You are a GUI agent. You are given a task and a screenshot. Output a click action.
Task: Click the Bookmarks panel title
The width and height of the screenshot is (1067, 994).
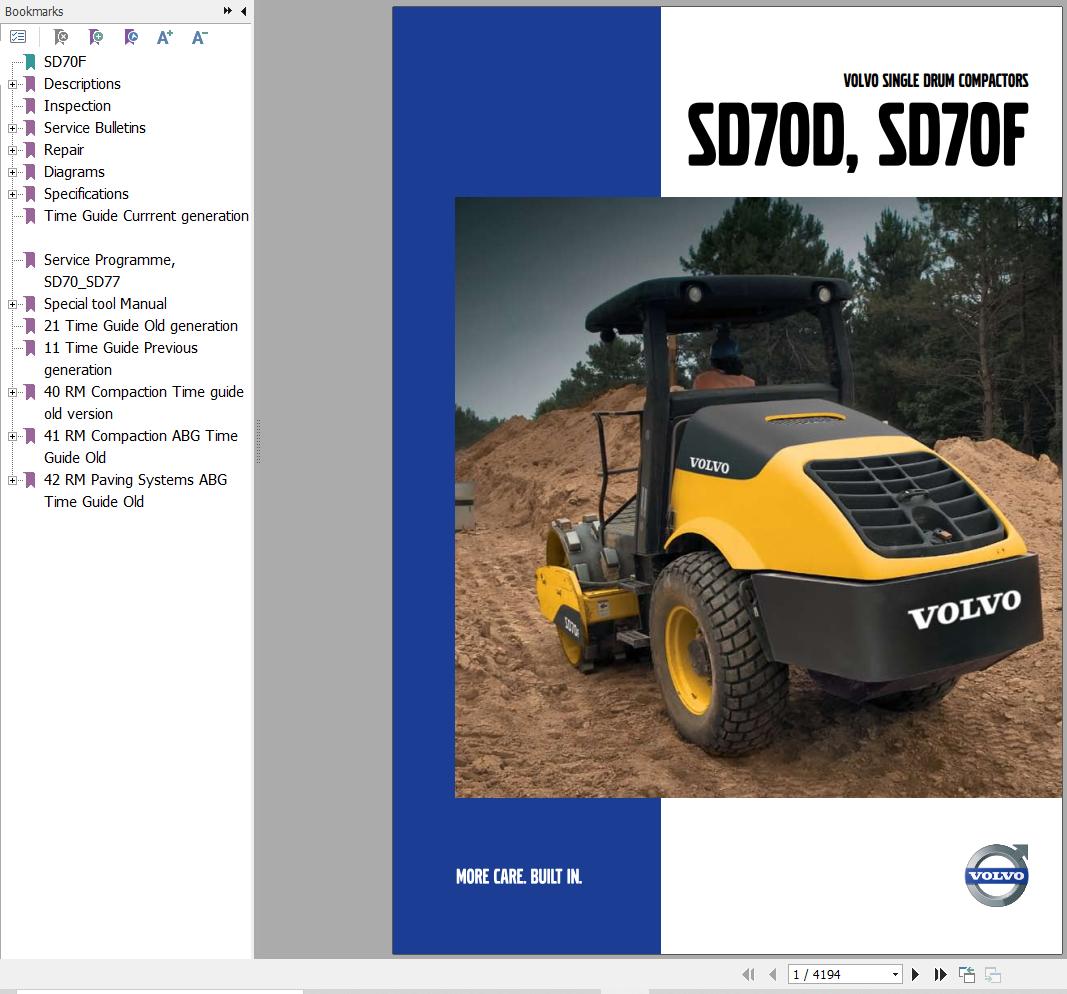click(34, 12)
